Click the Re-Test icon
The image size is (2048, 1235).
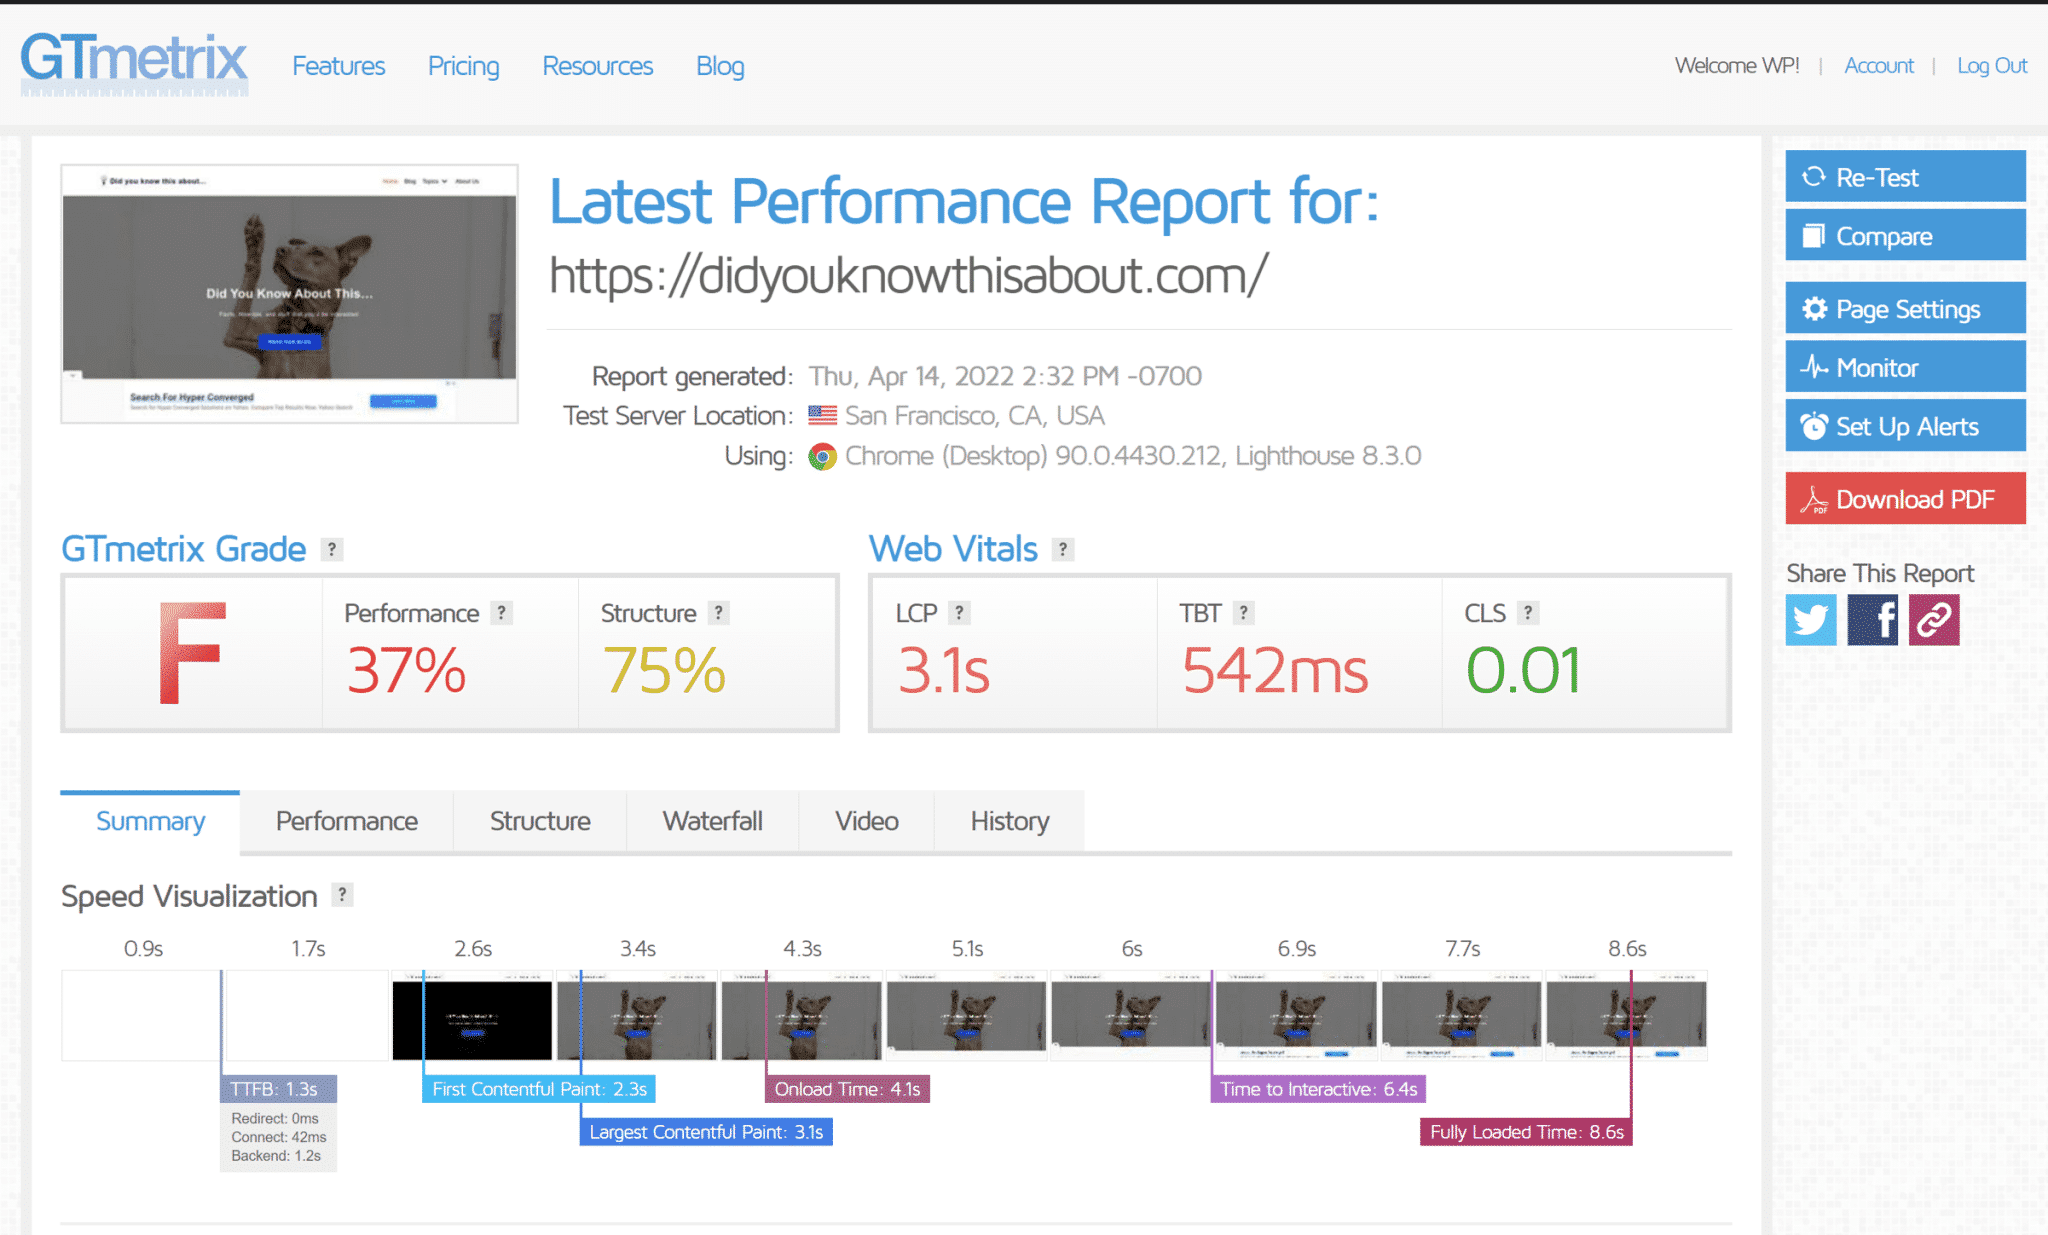click(1815, 177)
